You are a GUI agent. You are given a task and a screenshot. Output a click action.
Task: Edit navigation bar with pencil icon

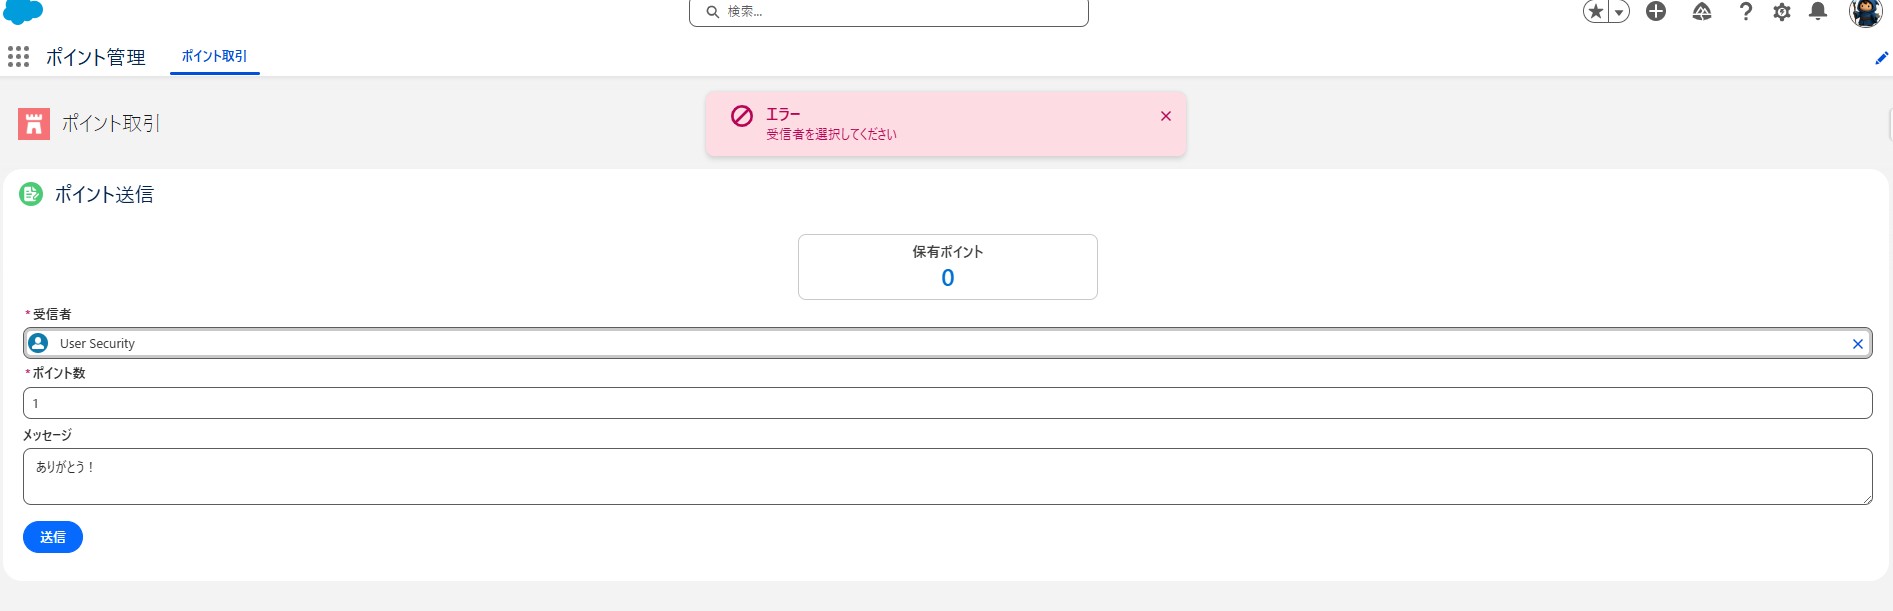point(1881,58)
